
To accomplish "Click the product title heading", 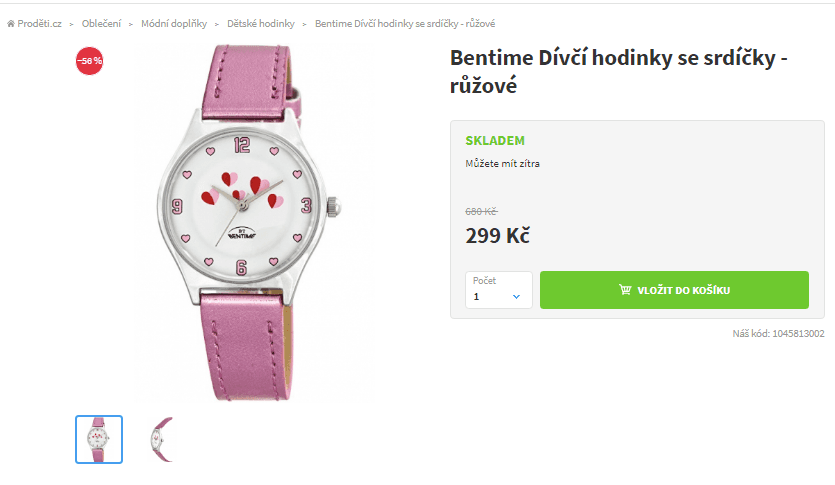I will click(x=619, y=71).
